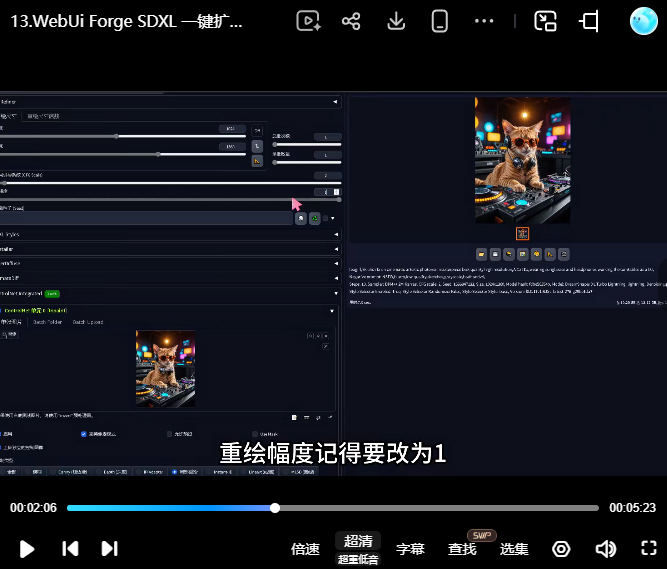
Task: Toggle the 允许预览 allow preview checkbox
Action: pos(169,434)
